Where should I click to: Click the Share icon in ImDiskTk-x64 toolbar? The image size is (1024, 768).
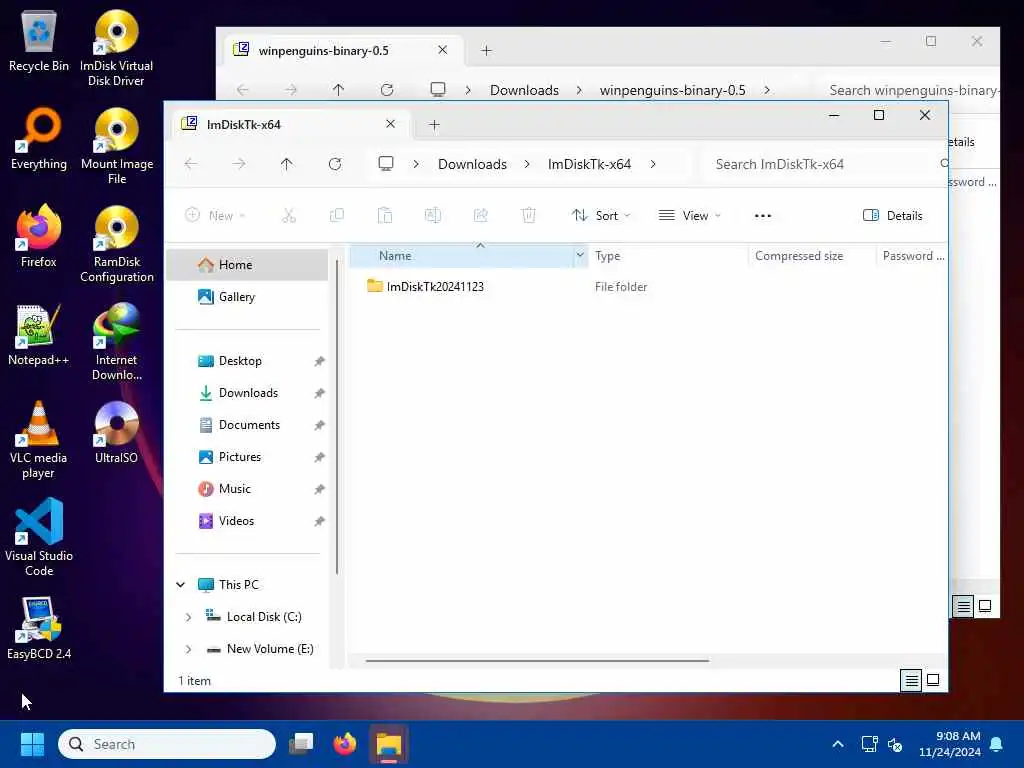(481, 216)
